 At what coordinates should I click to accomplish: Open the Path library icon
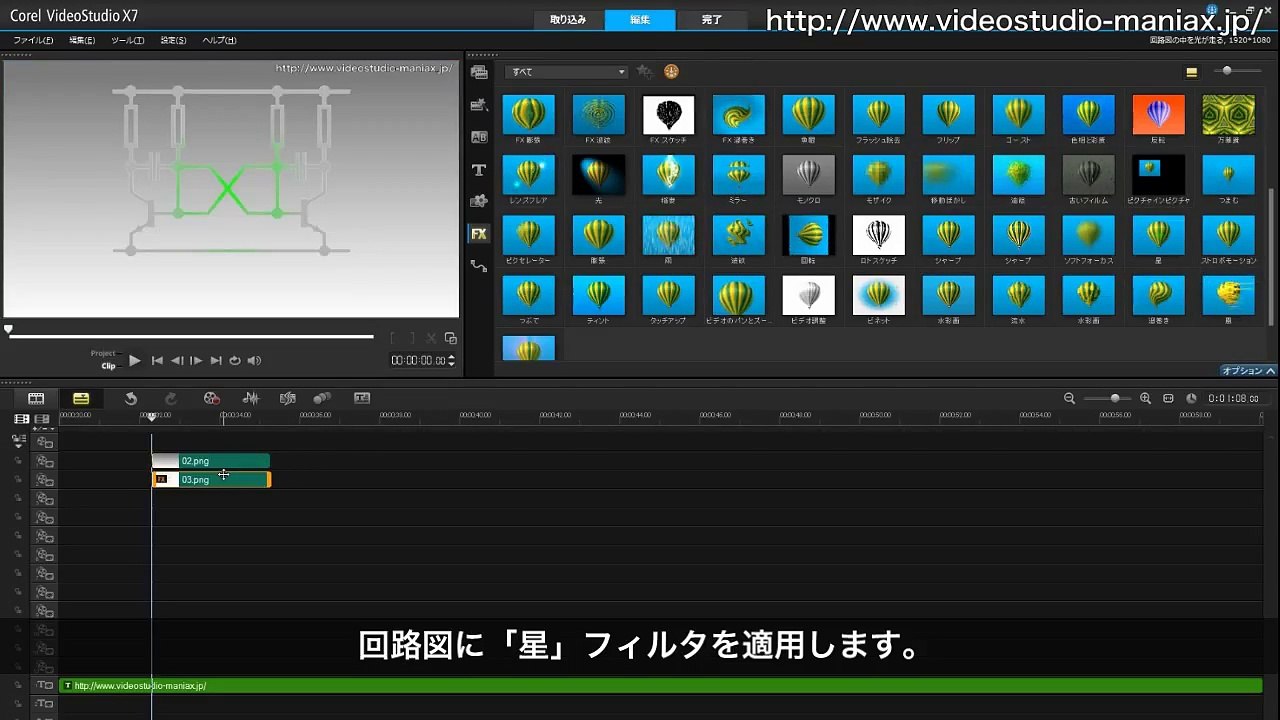479,266
